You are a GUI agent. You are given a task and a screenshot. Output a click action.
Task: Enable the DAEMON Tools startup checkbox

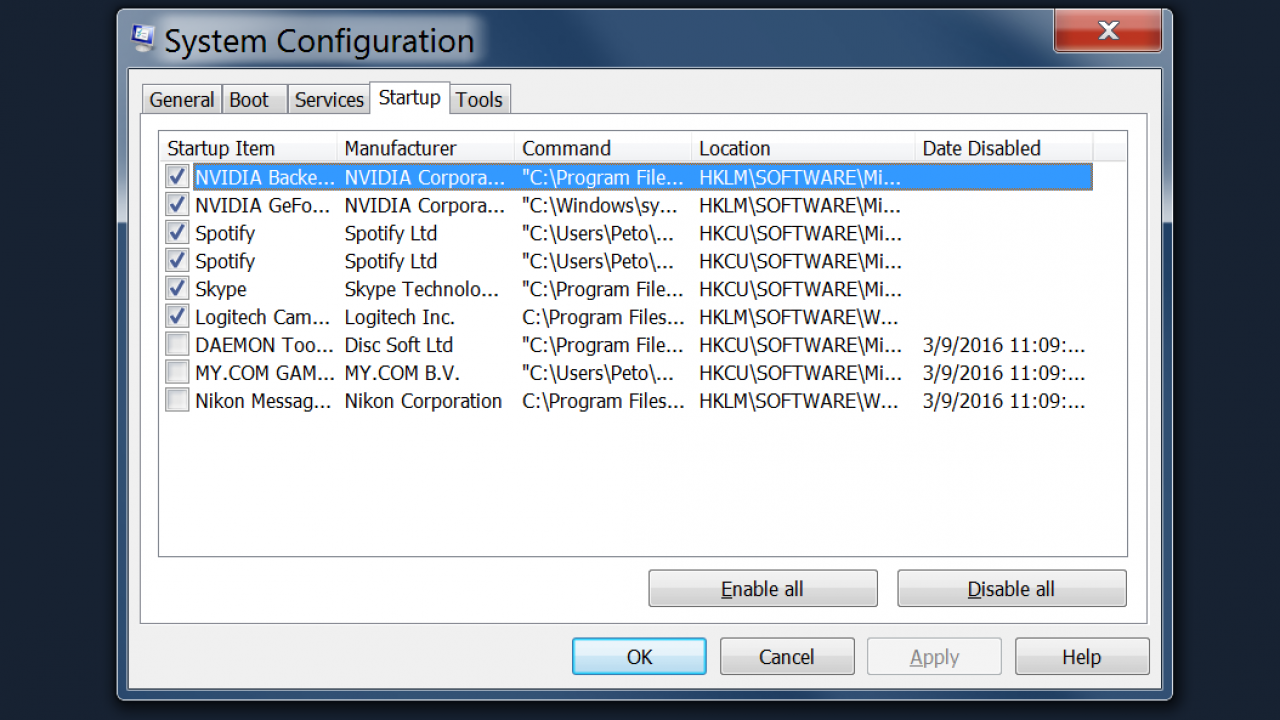tap(177, 345)
